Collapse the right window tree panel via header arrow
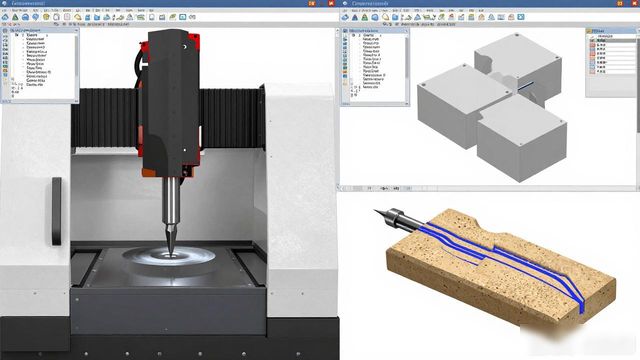This screenshot has width=640, height=360. pyautogui.click(x=406, y=31)
